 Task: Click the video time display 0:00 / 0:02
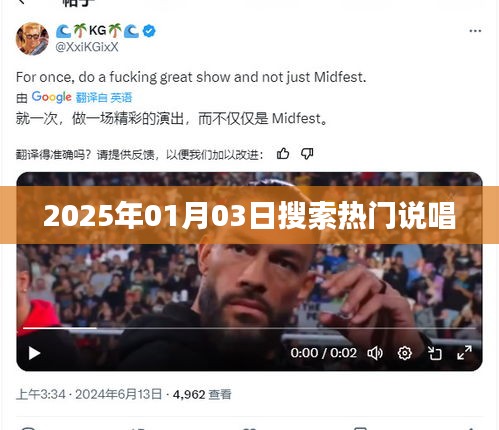[x=323, y=353]
